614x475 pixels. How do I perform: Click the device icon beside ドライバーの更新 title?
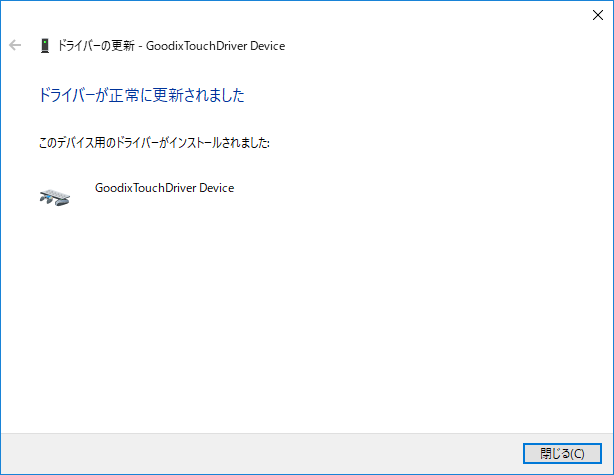coord(45,46)
